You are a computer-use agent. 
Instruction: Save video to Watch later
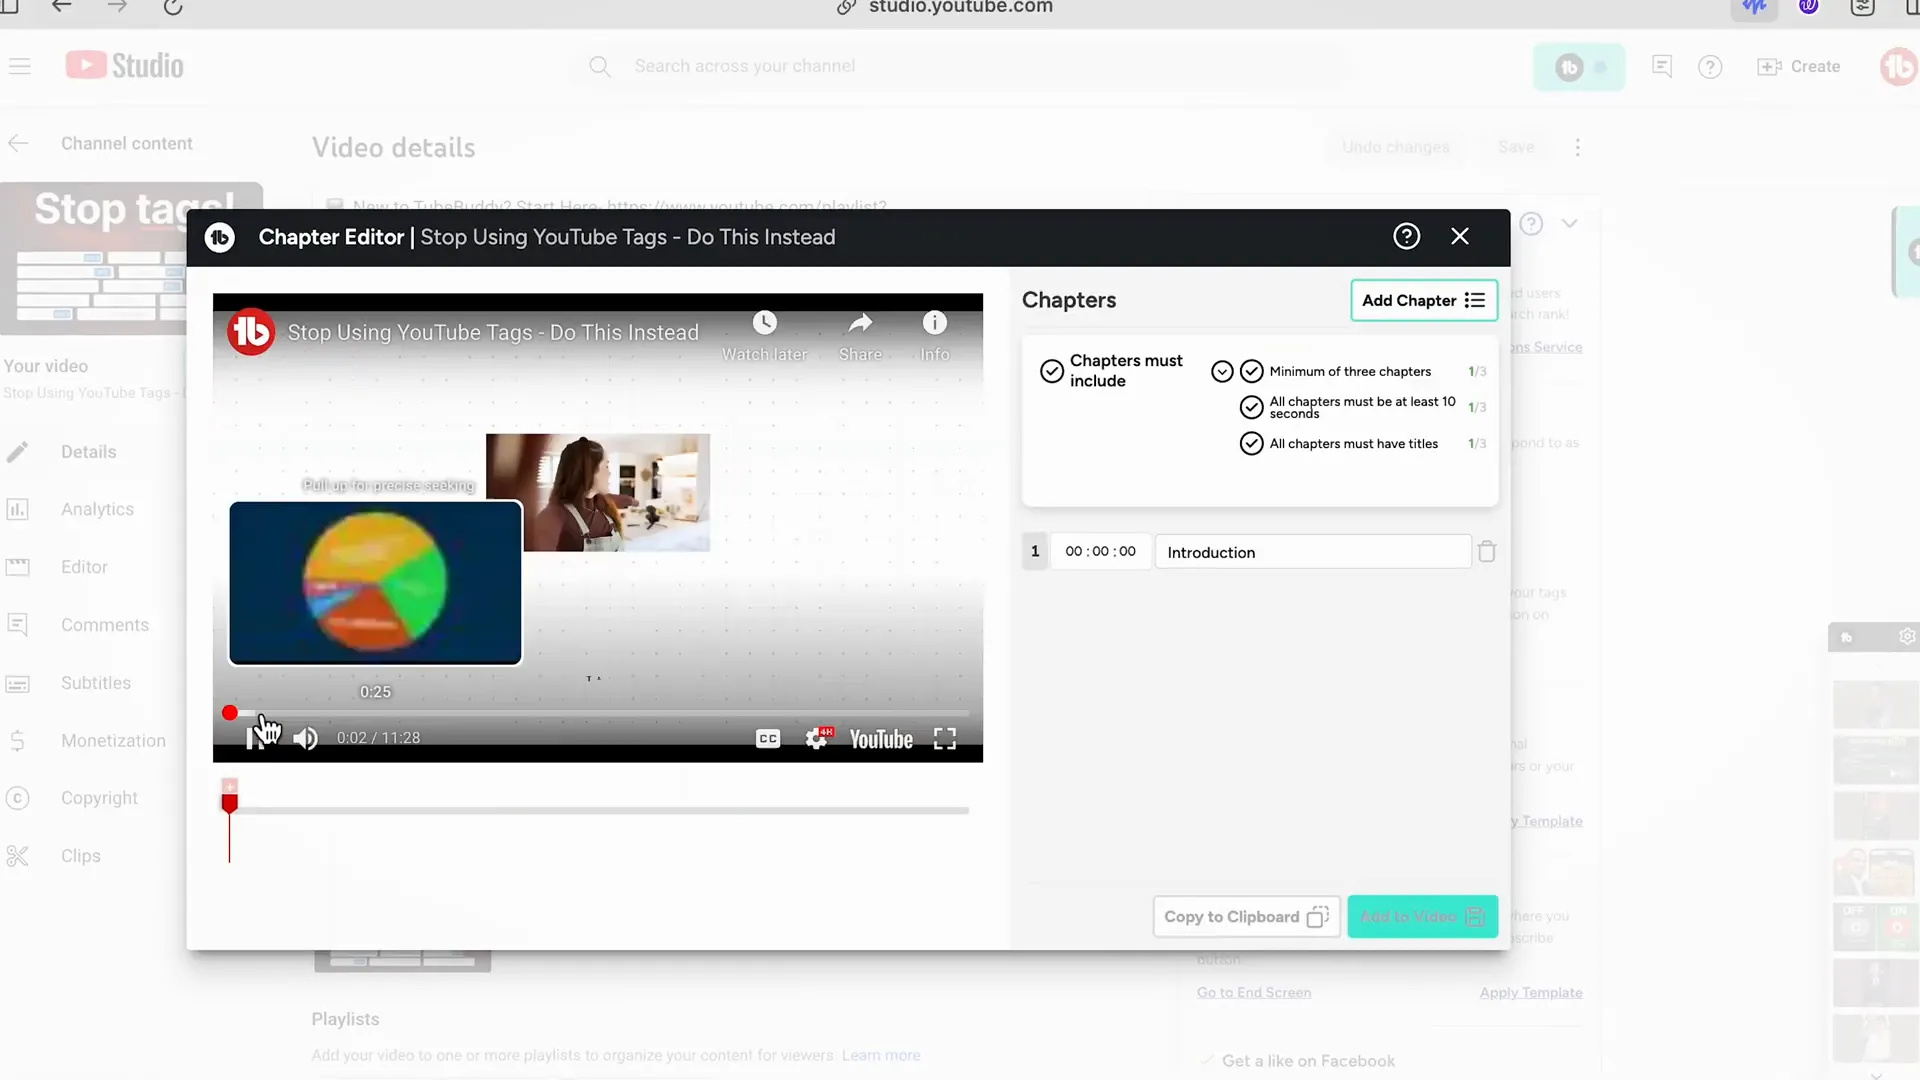tap(764, 330)
